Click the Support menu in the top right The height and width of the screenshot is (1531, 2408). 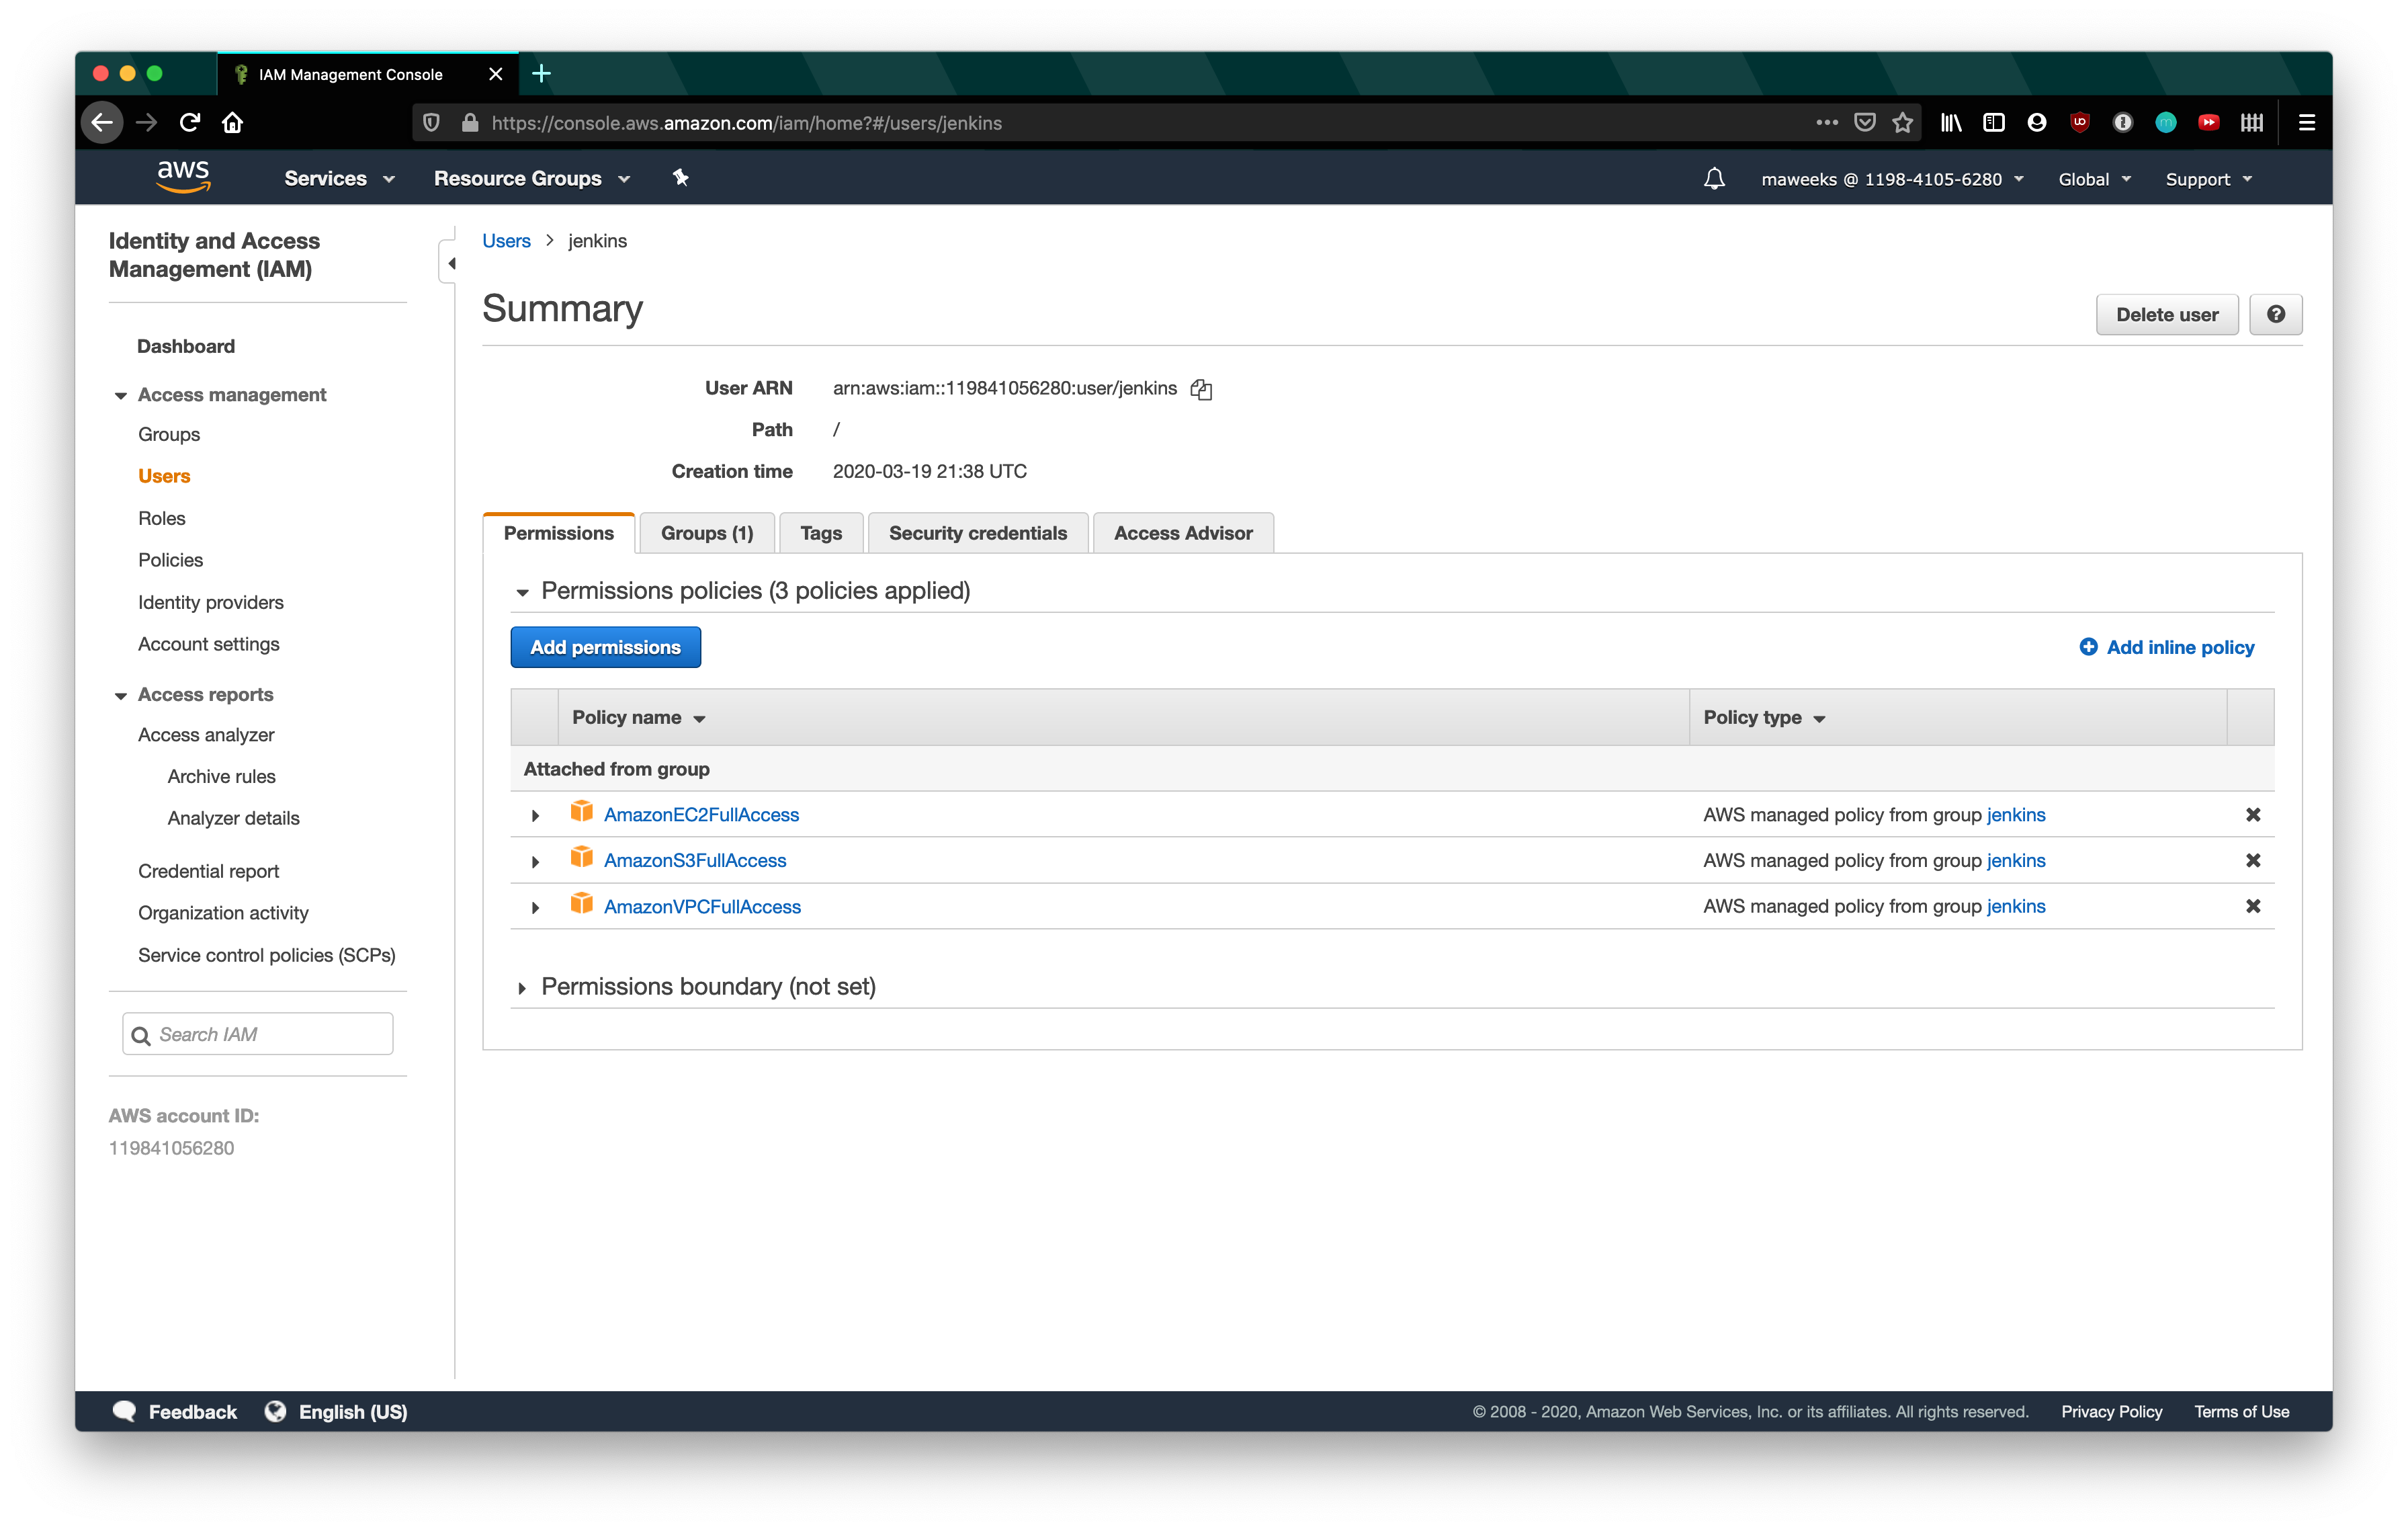[2206, 177]
